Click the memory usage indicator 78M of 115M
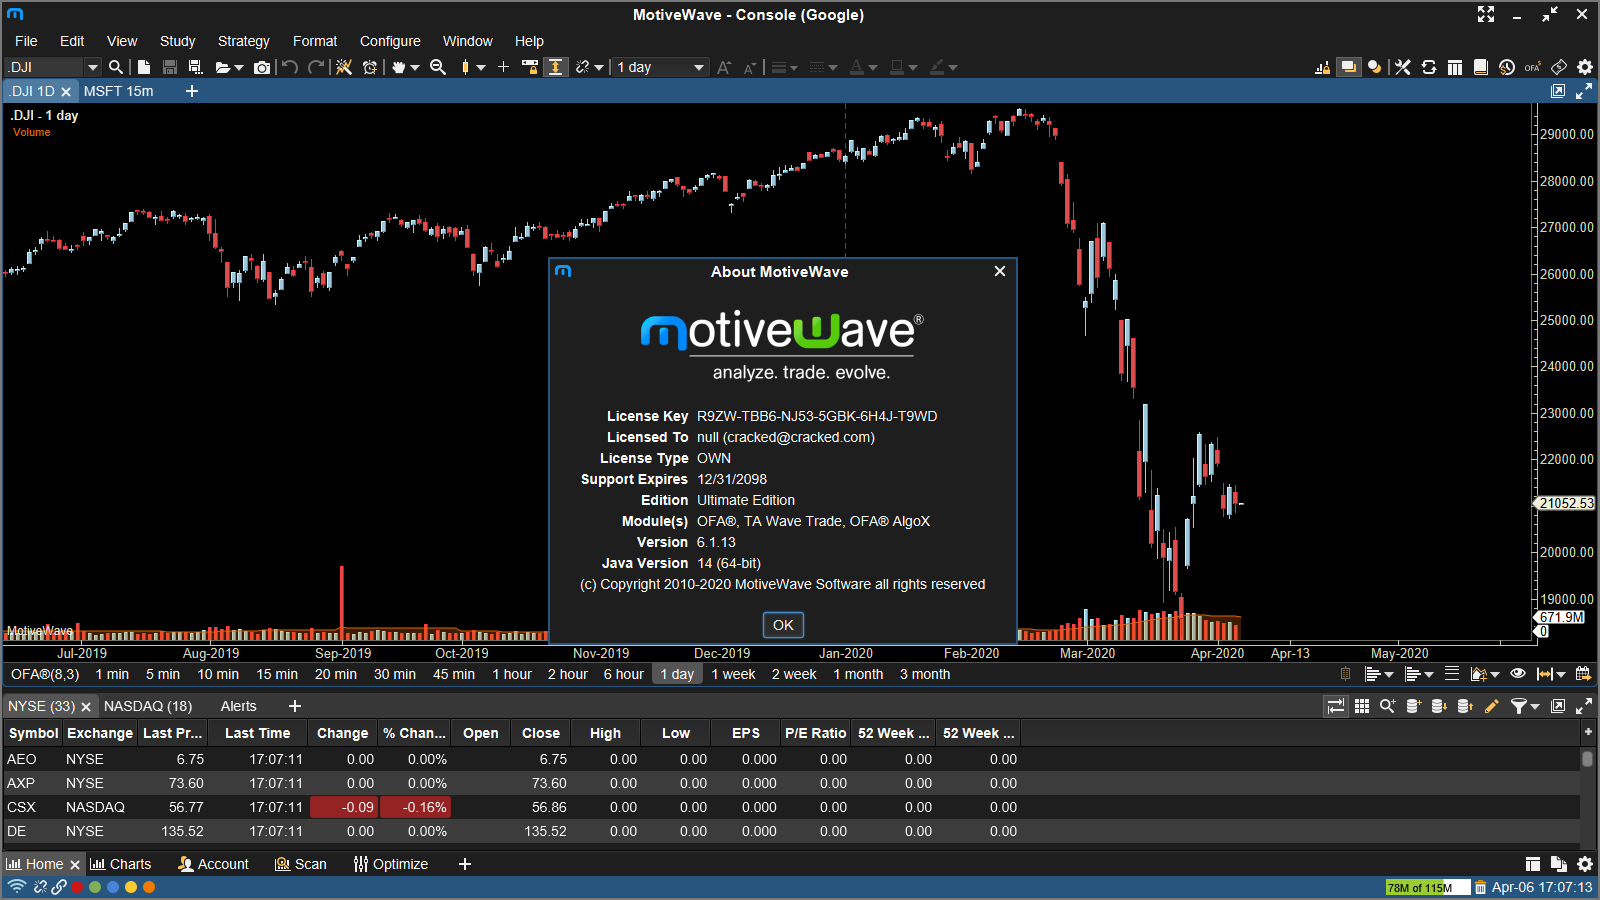 pyautogui.click(x=1427, y=887)
